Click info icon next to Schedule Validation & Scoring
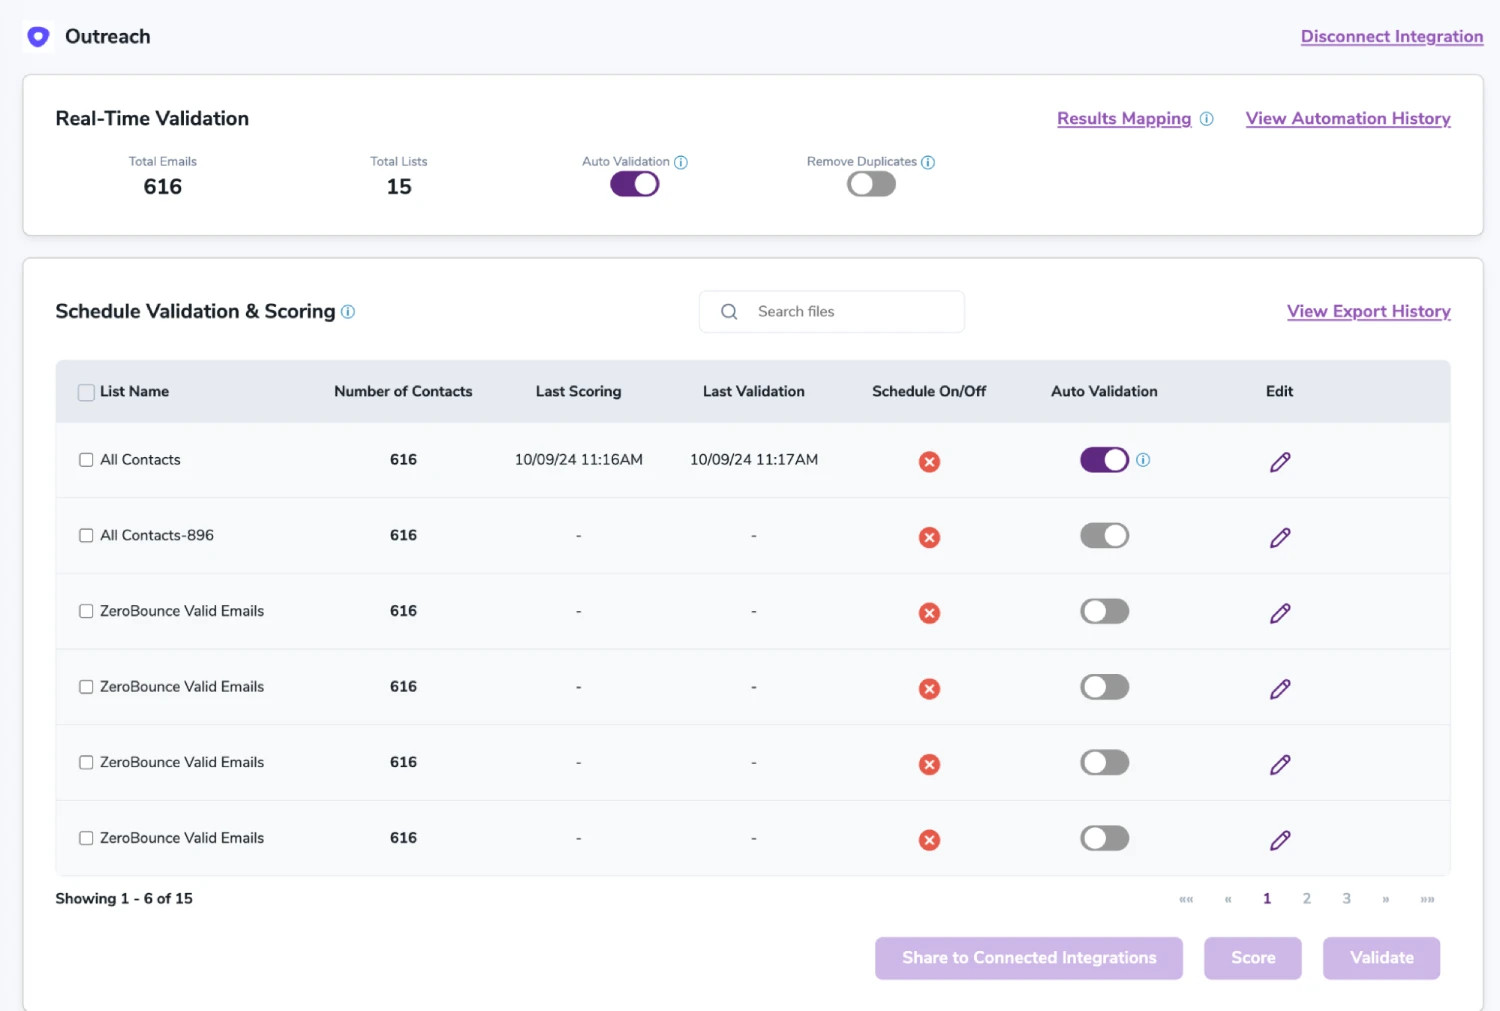Image resolution: width=1500 pixels, height=1011 pixels. tap(348, 312)
